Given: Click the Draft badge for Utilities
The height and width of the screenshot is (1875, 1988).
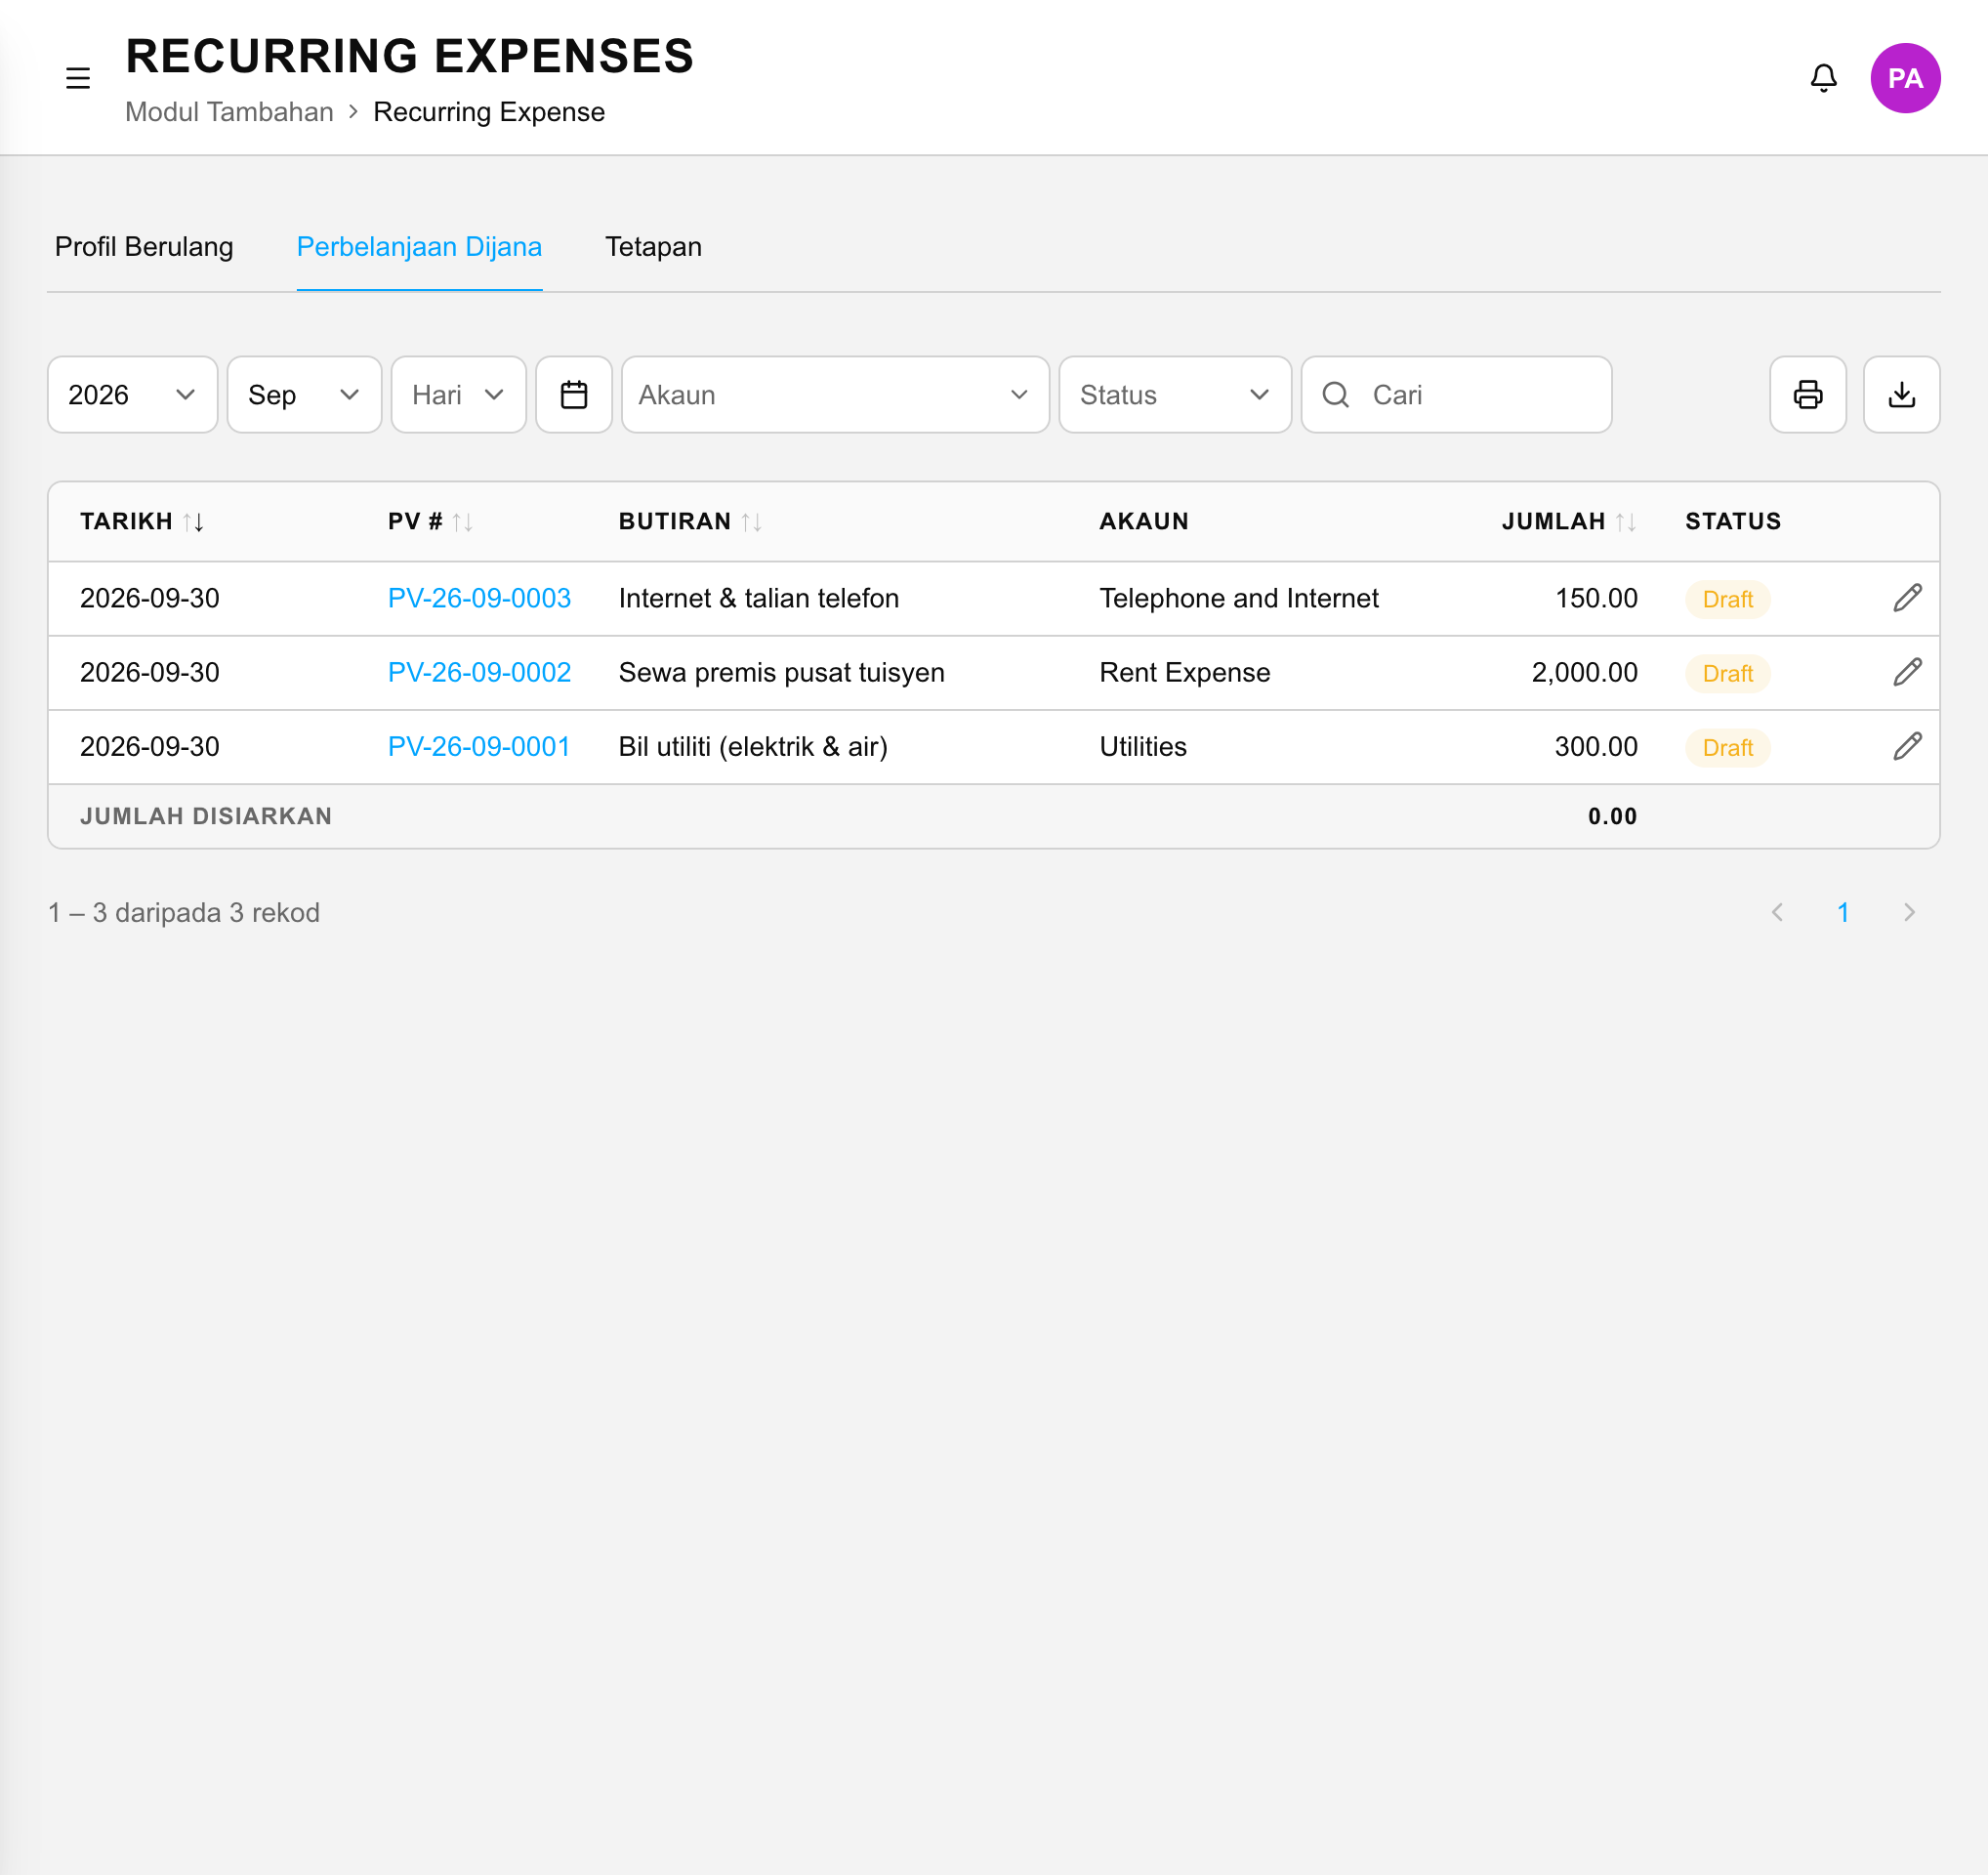Looking at the screenshot, I should coord(1727,747).
